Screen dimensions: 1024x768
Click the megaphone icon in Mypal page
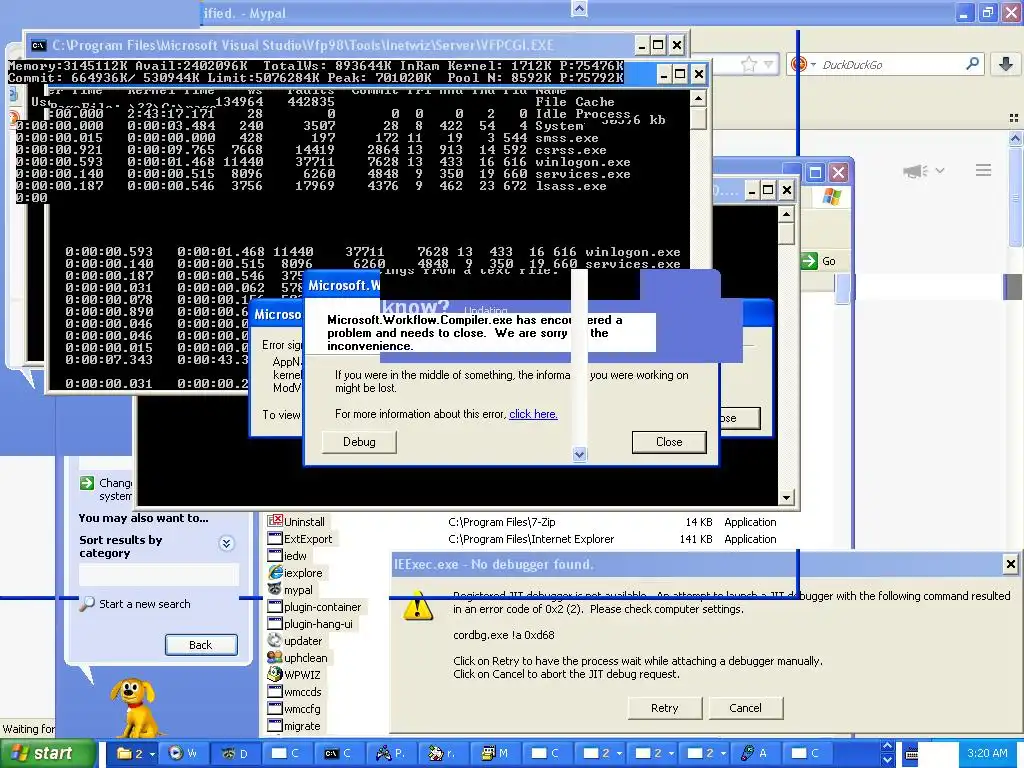[916, 171]
